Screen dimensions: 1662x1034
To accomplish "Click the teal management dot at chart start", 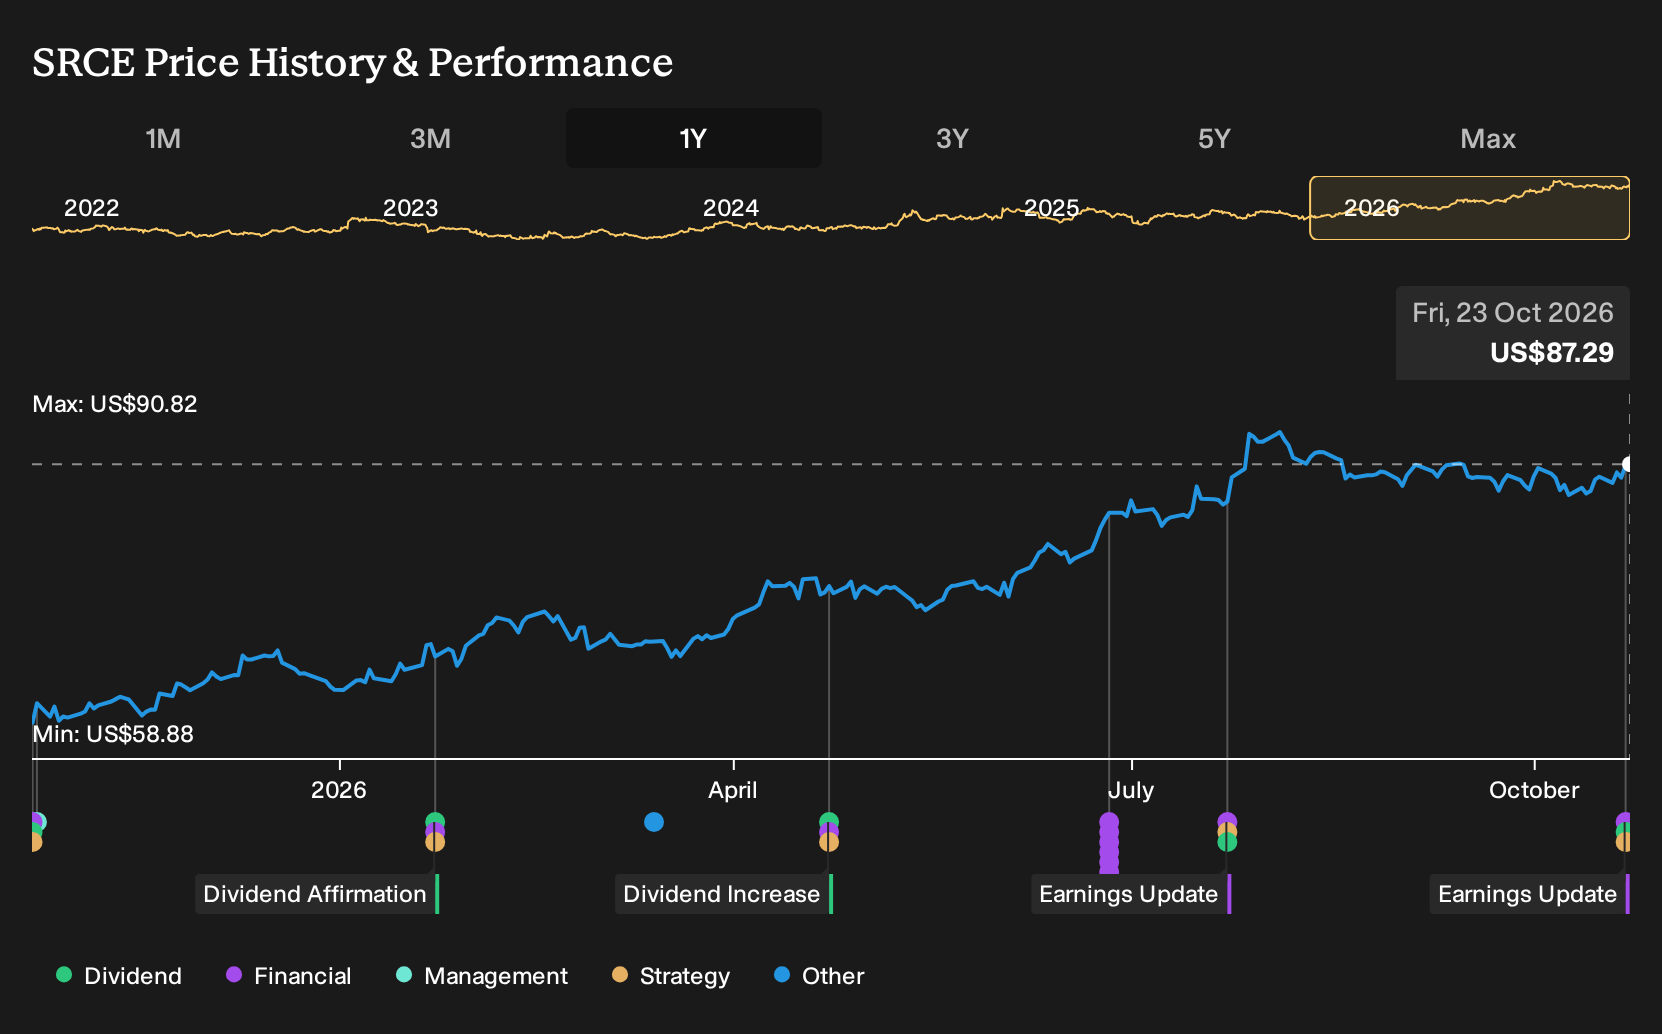I will (x=40, y=822).
